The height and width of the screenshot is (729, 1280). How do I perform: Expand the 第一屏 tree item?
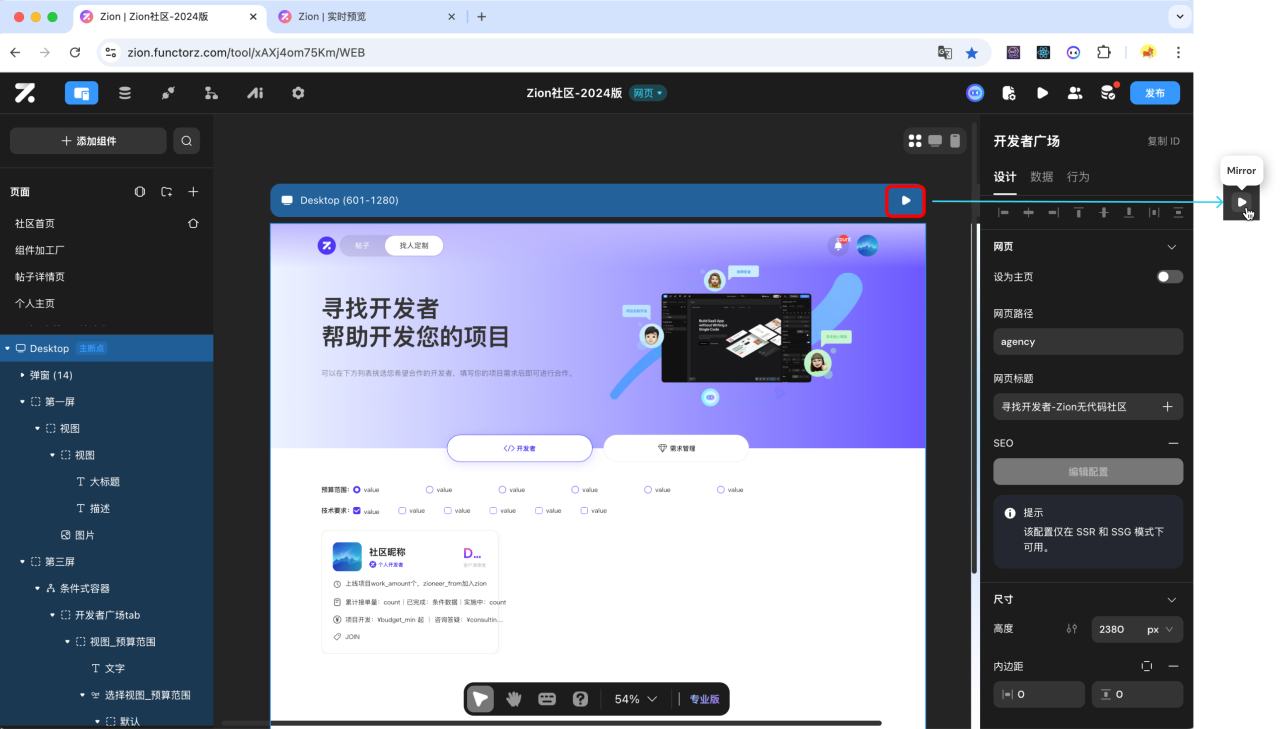[22, 401]
